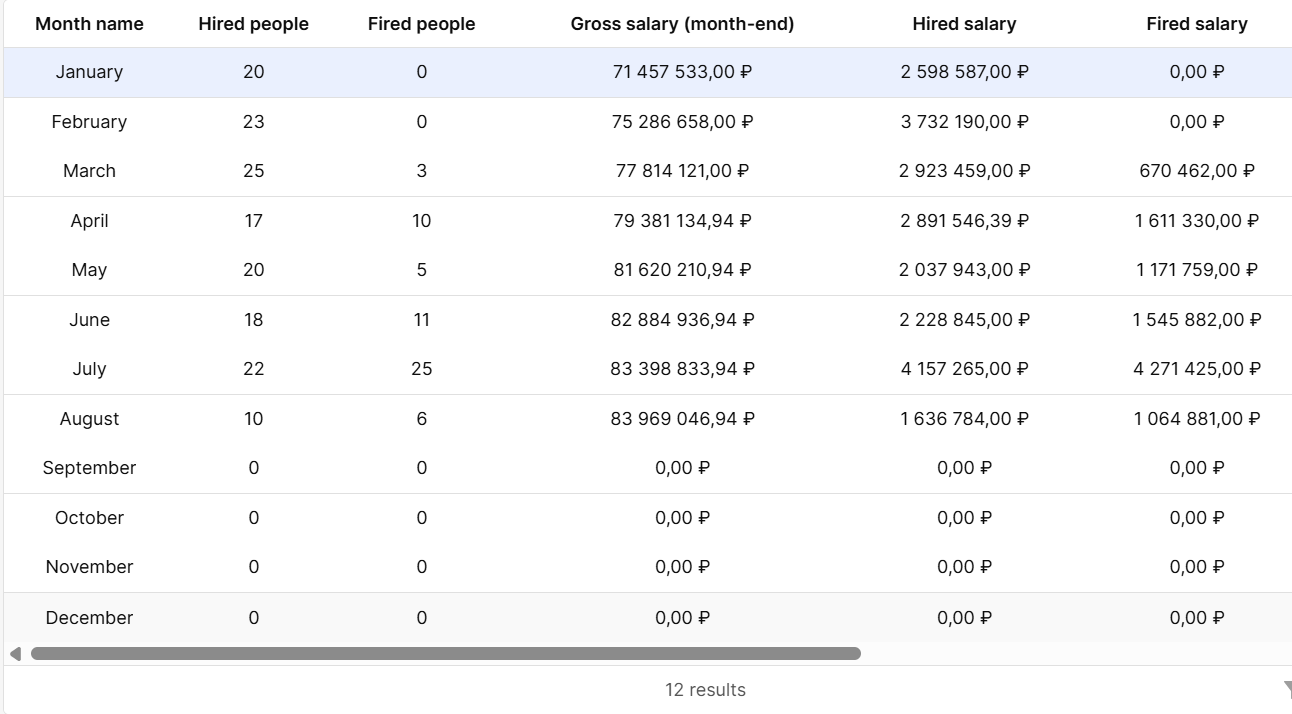Viewport: 1292px width, 714px height.
Task: Click the Fired people column header
Action: (421, 24)
